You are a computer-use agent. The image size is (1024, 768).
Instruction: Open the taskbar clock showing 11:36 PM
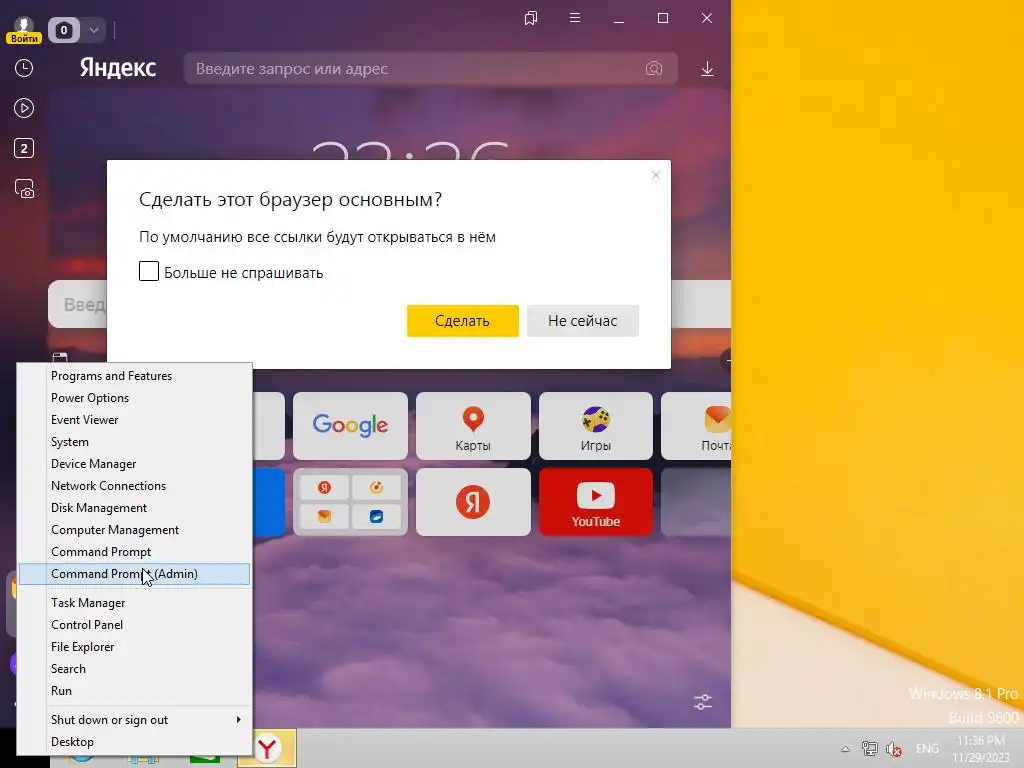click(x=981, y=749)
